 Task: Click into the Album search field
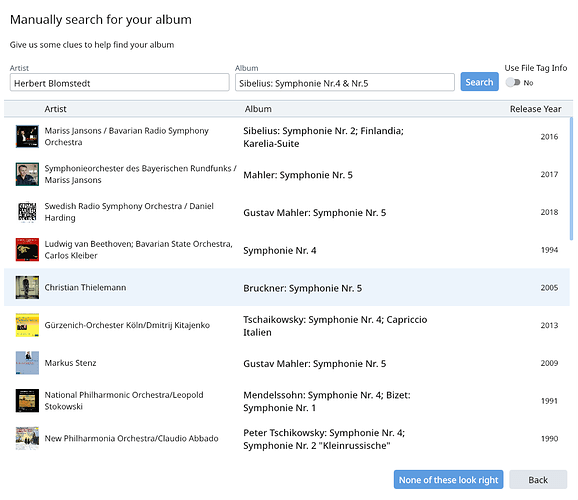pyautogui.click(x=345, y=82)
